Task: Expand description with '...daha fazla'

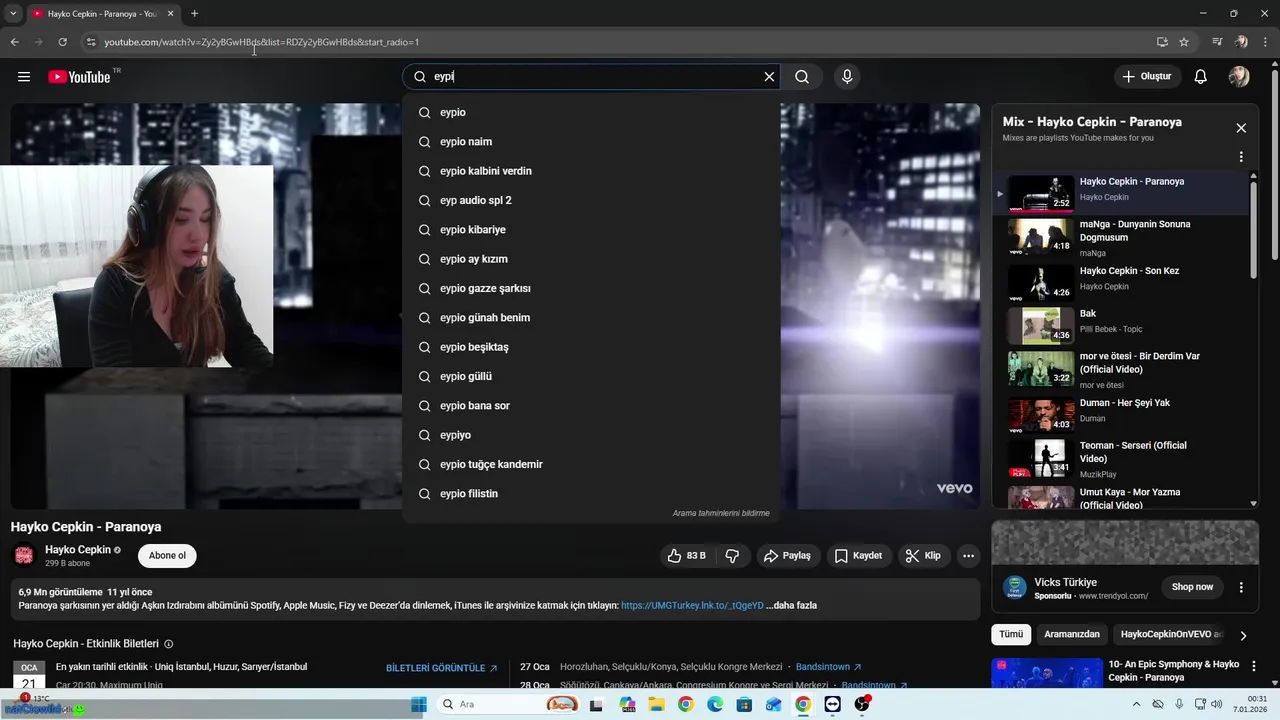Action: (x=791, y=605)
